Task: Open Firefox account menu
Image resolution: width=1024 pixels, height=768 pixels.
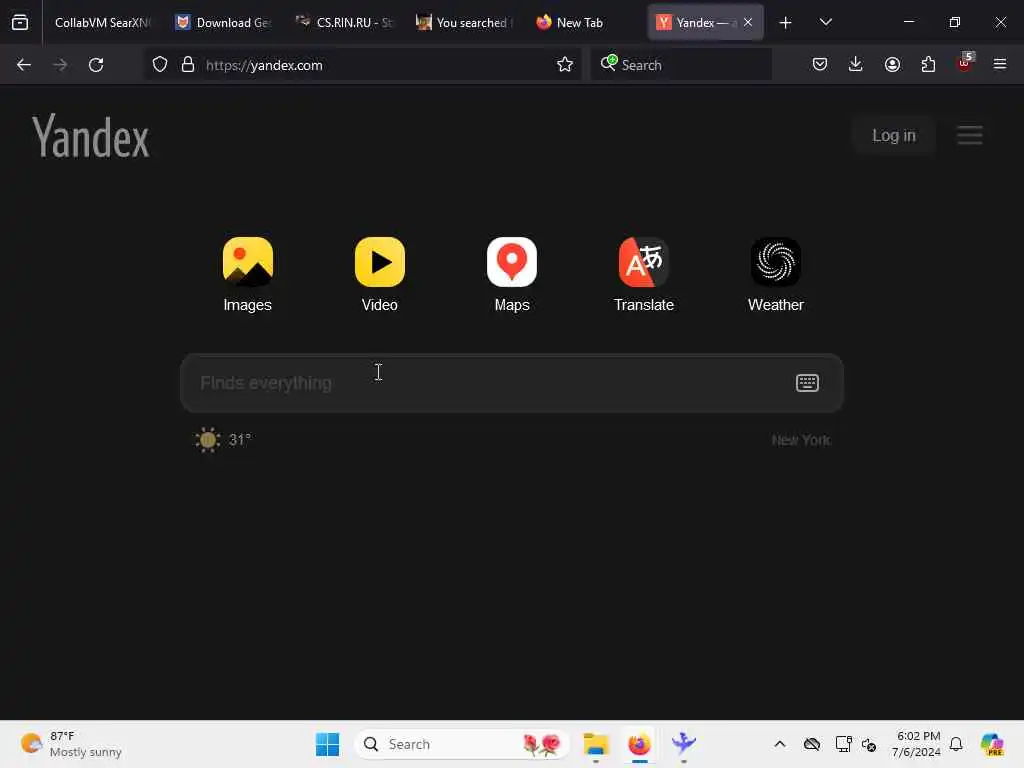Action: click(892, 65)
